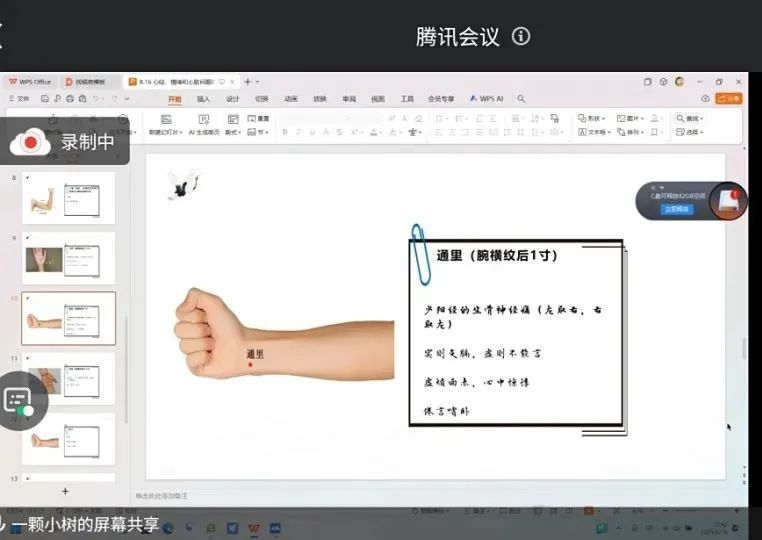Click the red recording indicator icon

tap(31, 142)
